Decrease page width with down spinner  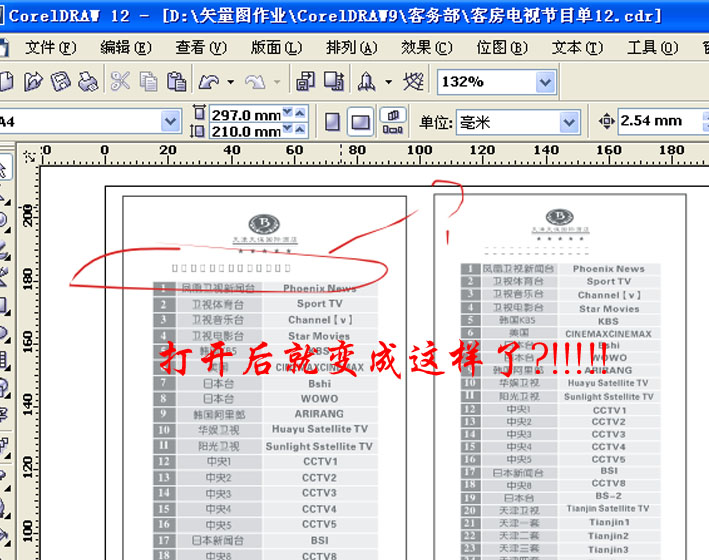point(288,112)
